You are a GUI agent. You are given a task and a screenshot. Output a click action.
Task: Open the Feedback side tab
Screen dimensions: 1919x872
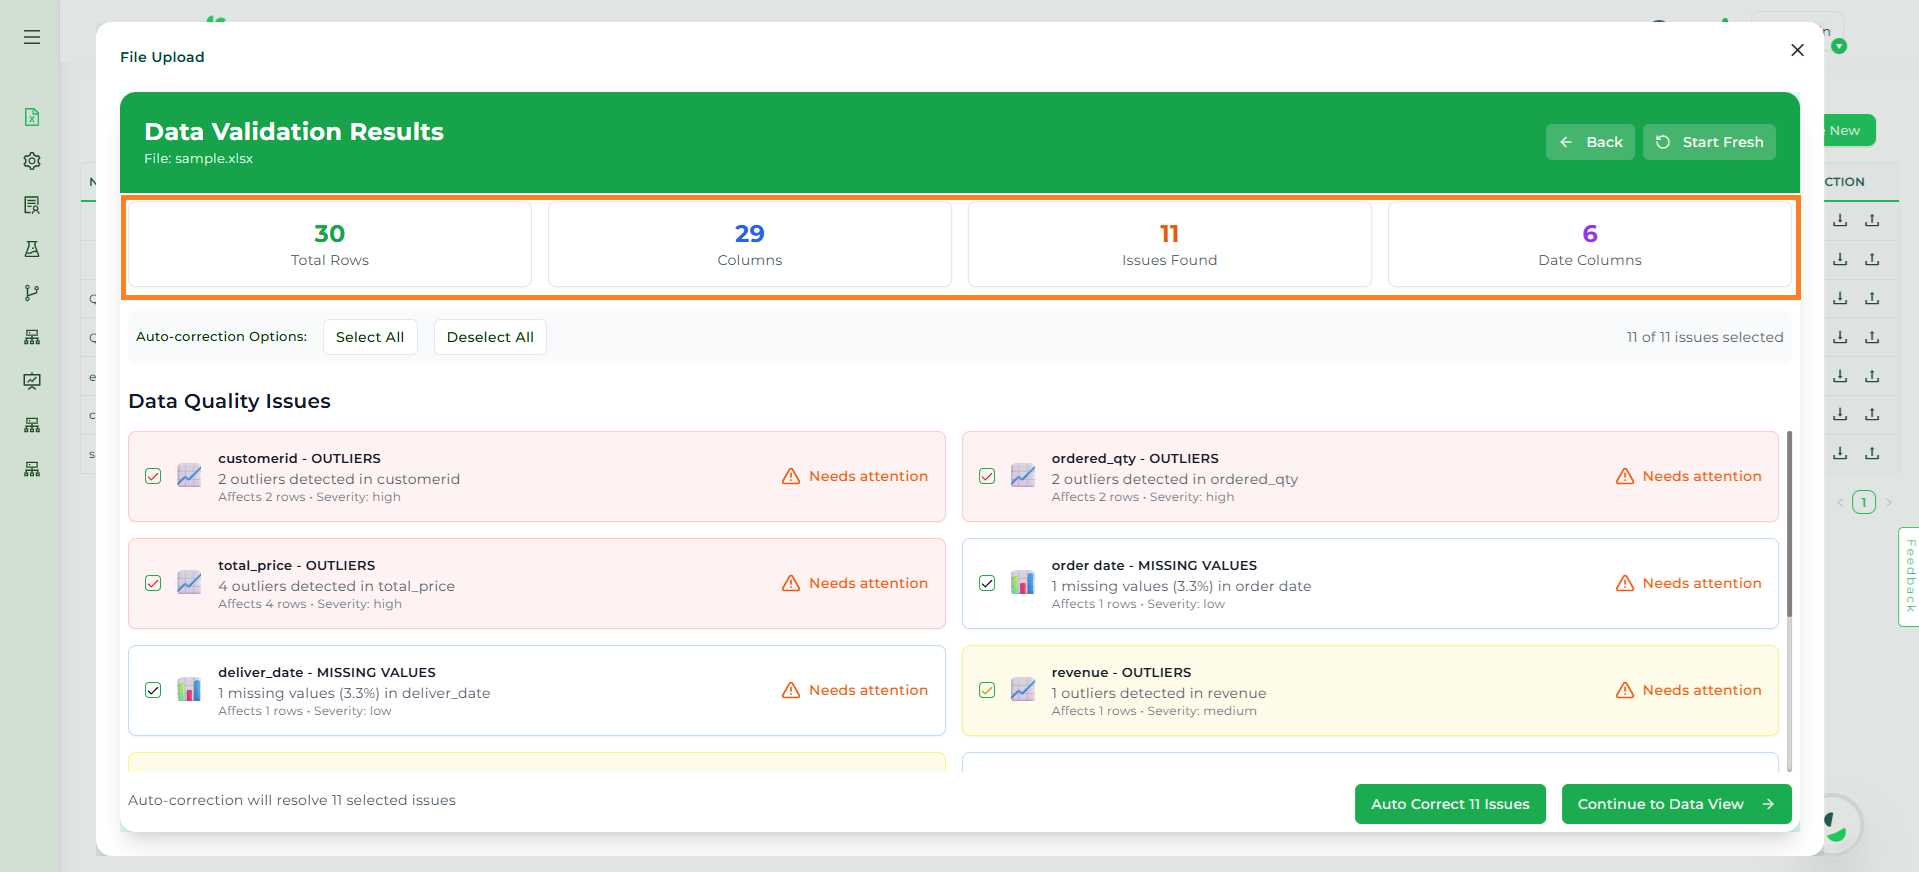[1909, 576]
